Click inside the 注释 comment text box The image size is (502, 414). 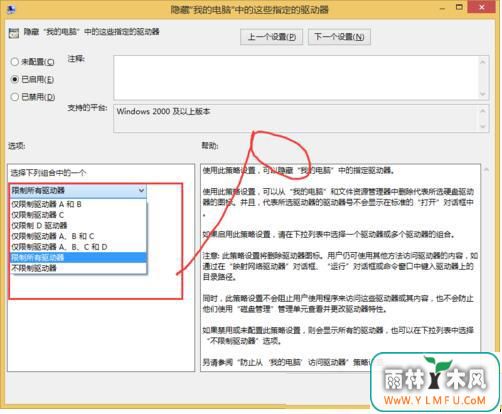(x=296, y=78)
